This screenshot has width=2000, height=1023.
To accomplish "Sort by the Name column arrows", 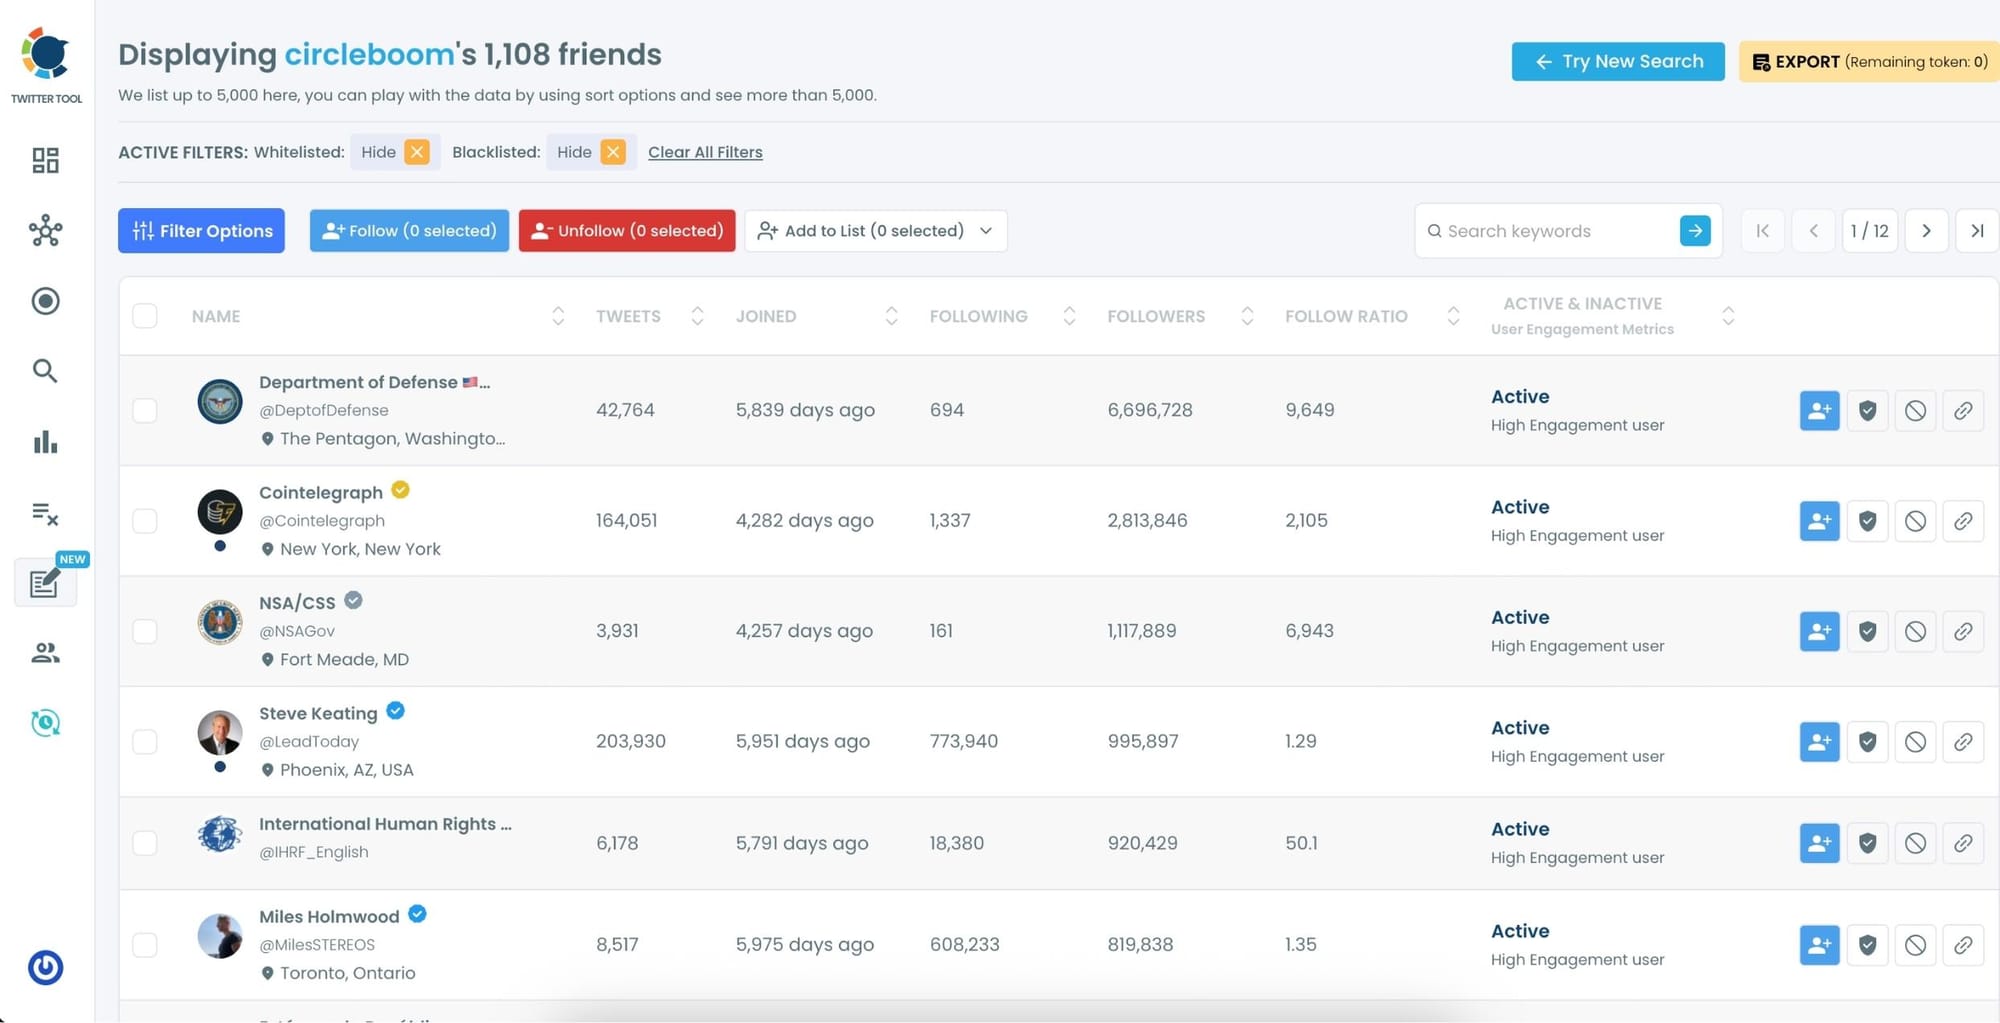I will (558, 316).
